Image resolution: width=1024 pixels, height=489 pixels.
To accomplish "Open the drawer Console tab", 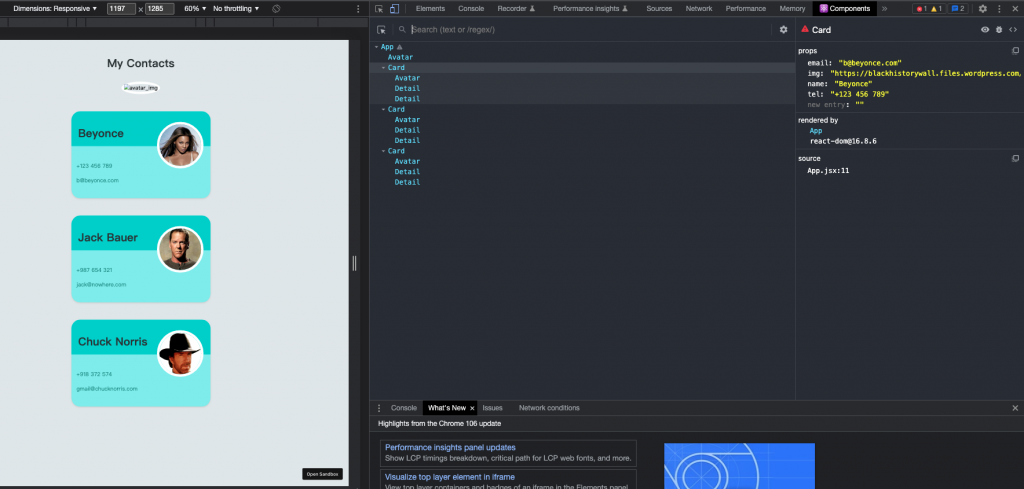I will 404,408.
